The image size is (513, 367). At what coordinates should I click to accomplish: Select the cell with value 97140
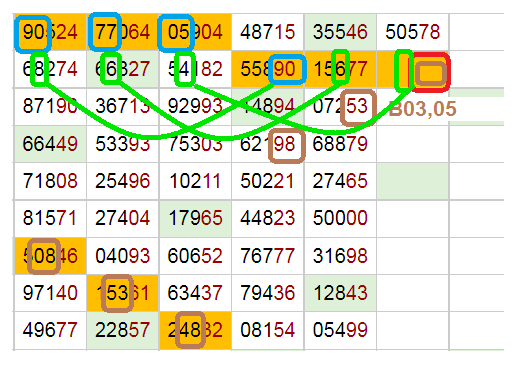50,293
